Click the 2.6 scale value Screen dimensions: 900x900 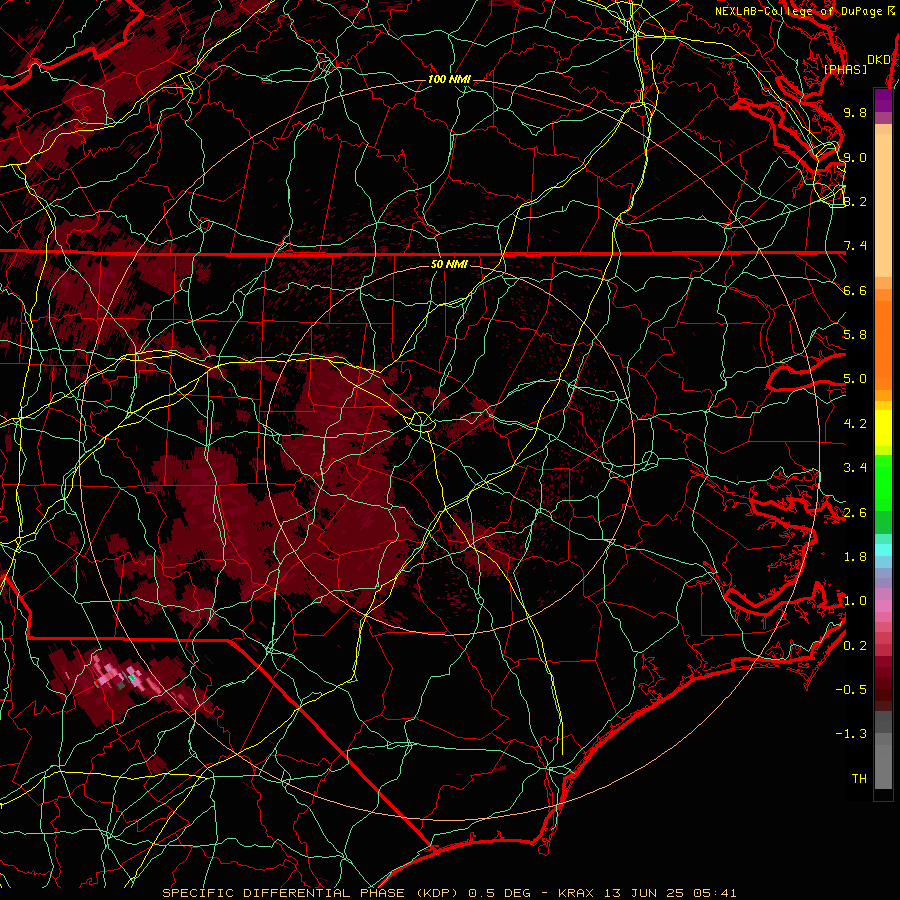855,513
